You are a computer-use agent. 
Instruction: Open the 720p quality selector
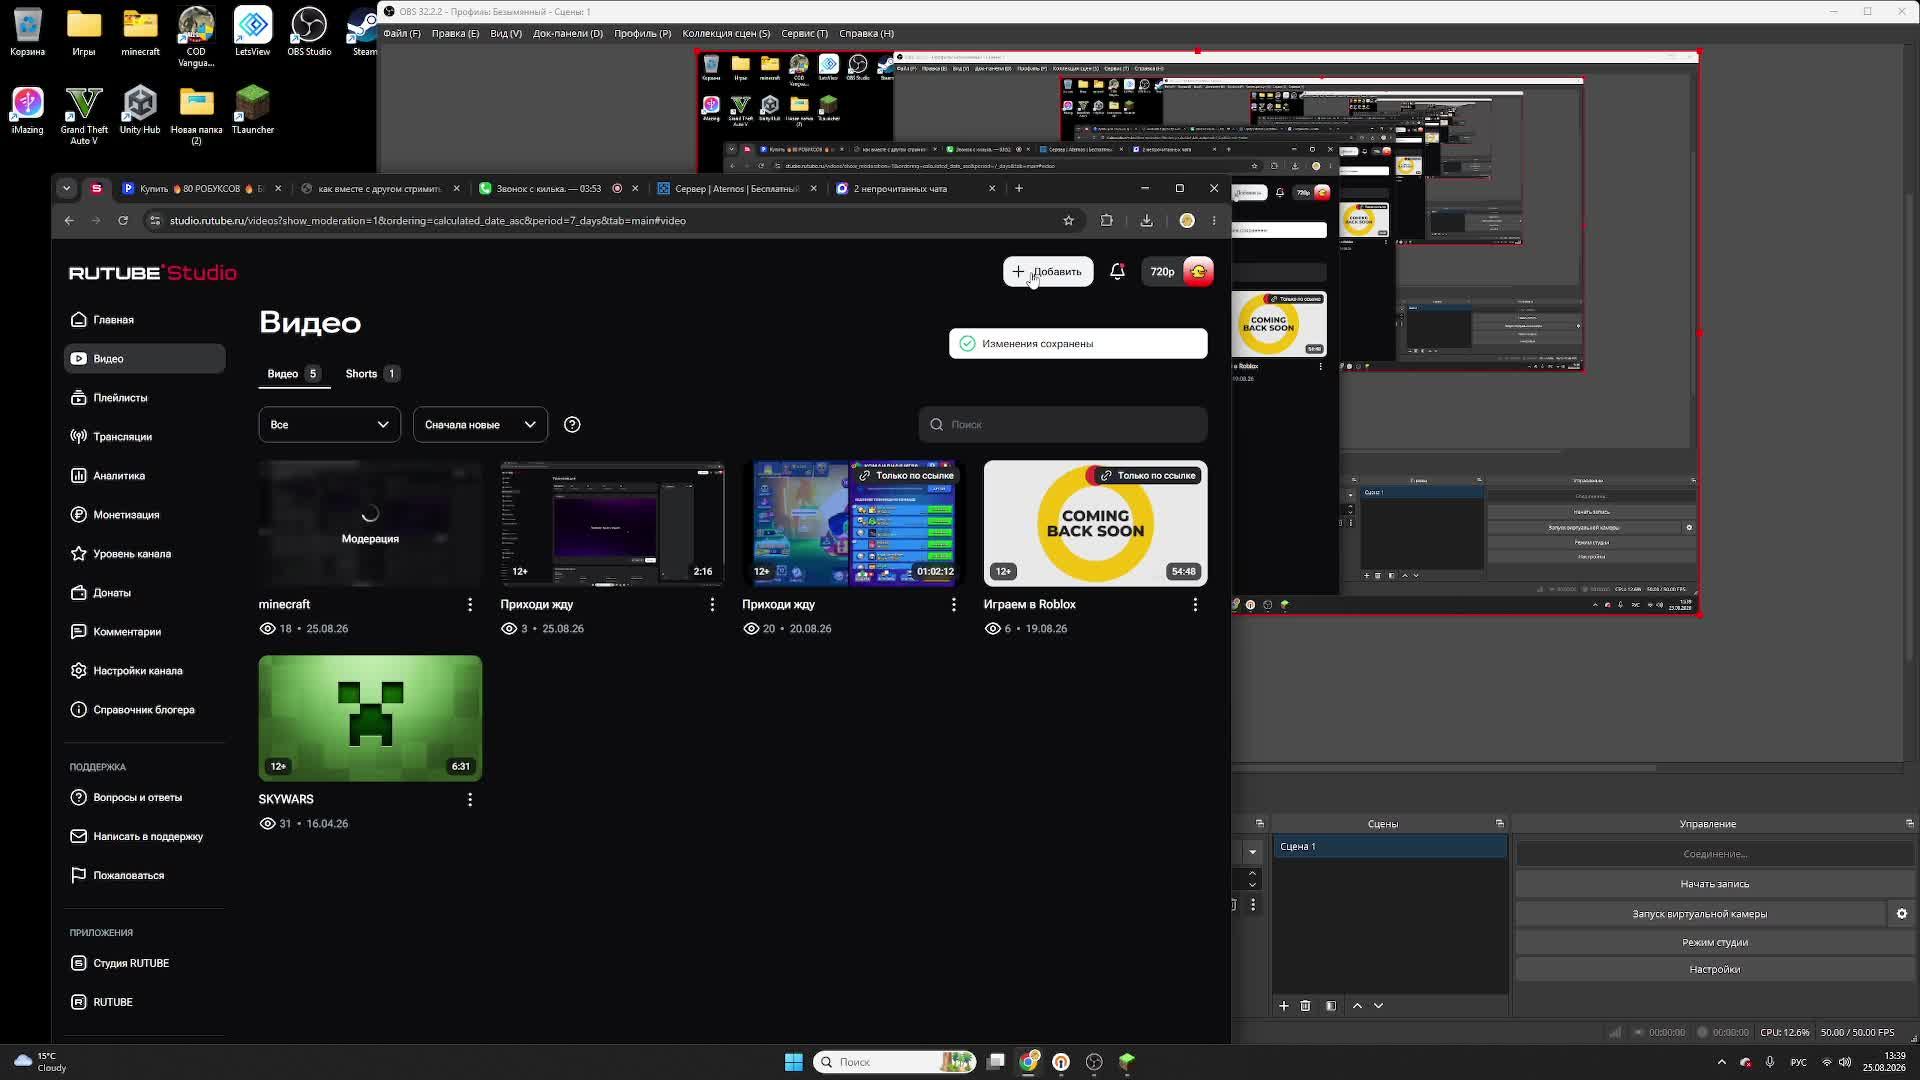[1161, 271]
